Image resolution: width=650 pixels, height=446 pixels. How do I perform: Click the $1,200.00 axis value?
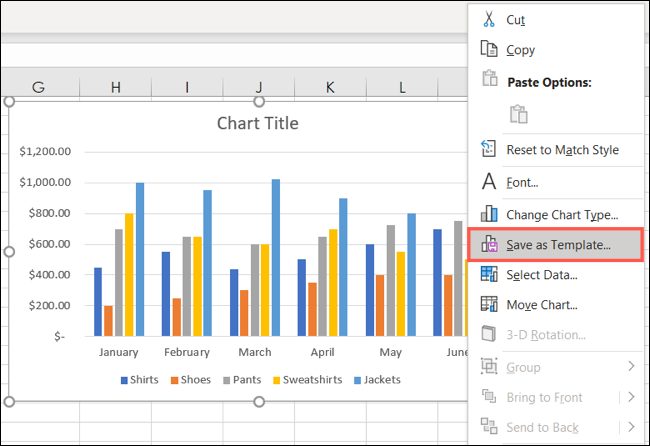(45, 151)
